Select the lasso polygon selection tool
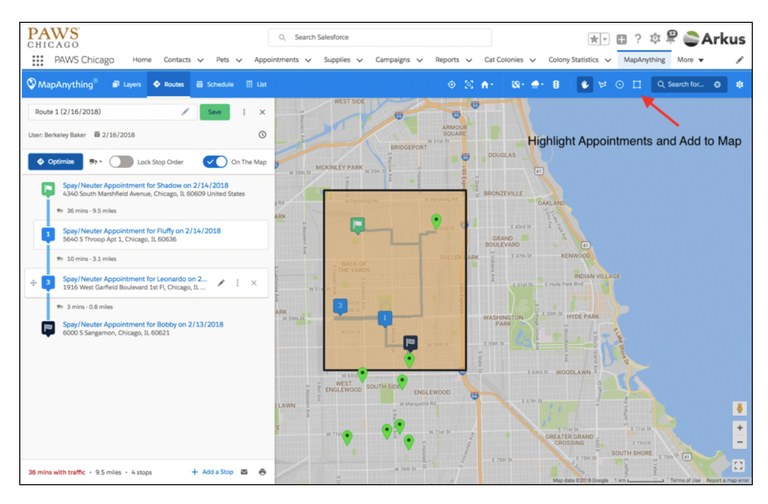768x504 pixels. [602, 84]
